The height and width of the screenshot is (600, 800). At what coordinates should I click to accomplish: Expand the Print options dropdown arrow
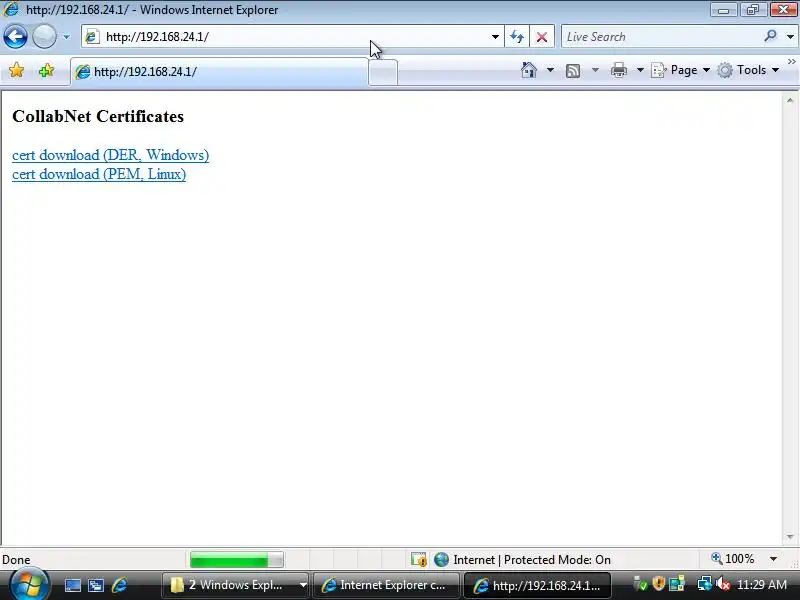point(640,70)
